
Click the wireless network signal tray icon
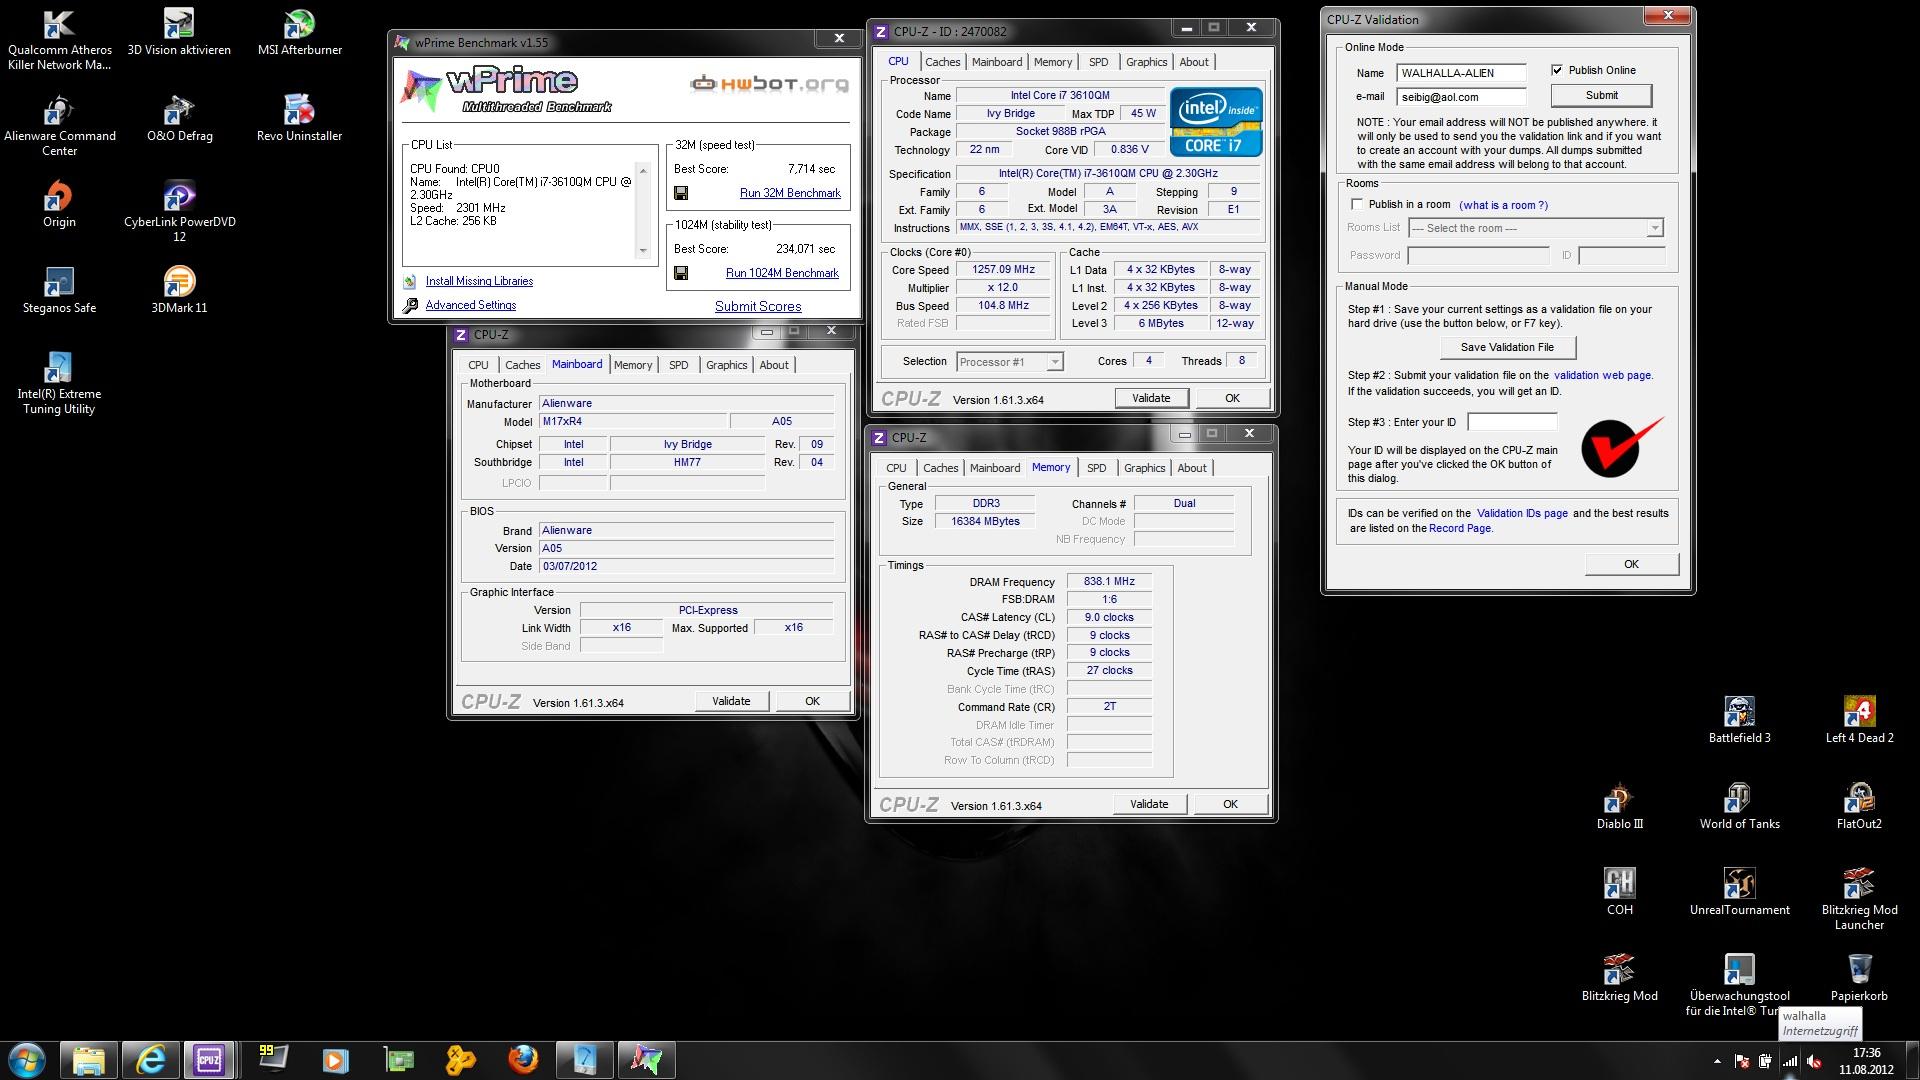(x=1790, y=1062)
